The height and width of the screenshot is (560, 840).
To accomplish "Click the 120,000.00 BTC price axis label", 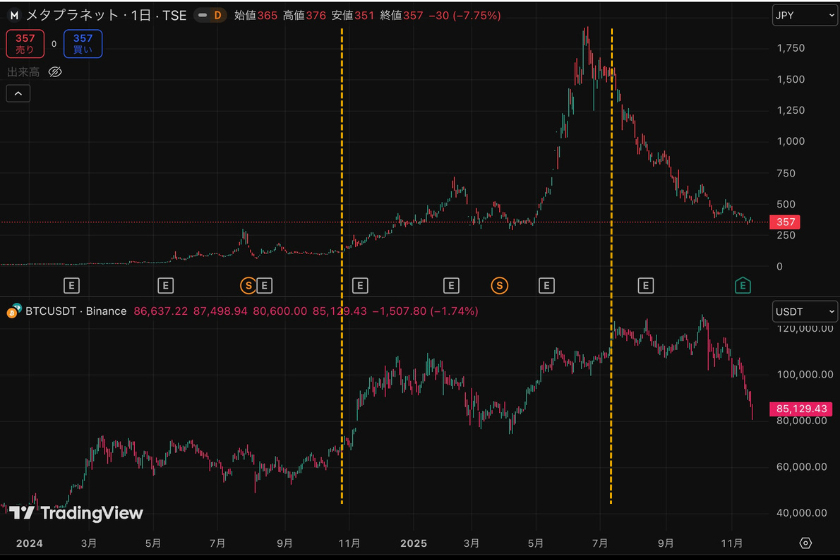I will point(805,328).
